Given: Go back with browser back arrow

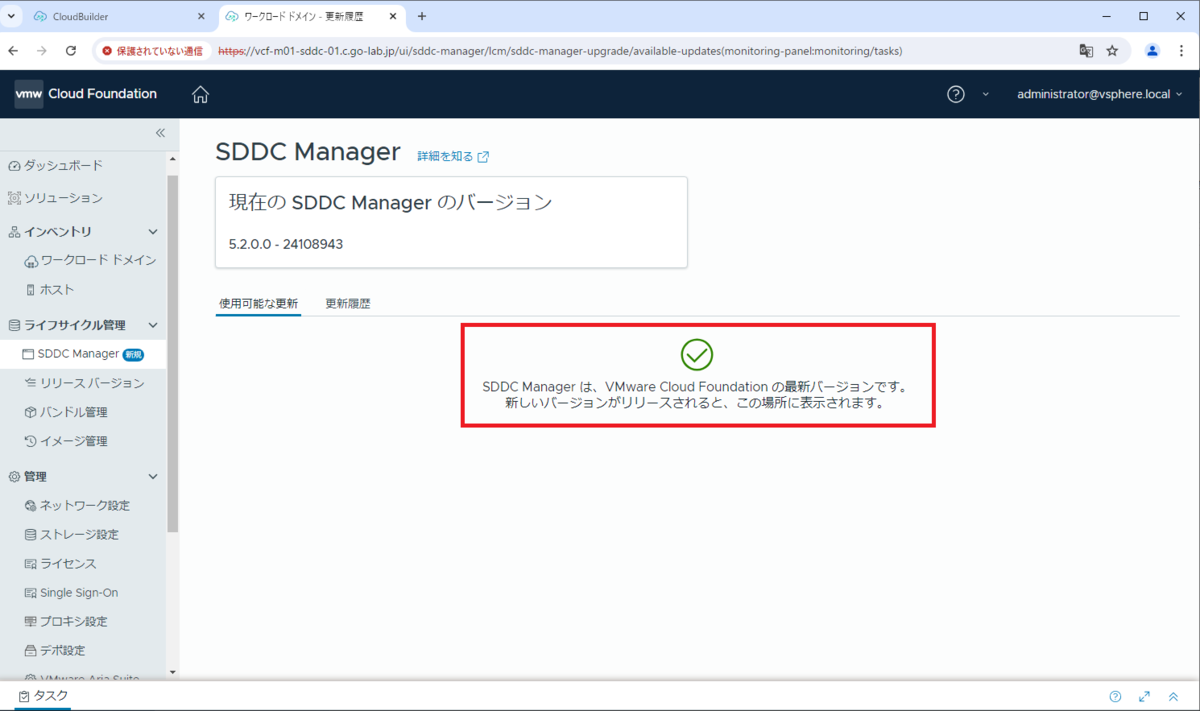Looking at the screenshot, I should (13, 50).
